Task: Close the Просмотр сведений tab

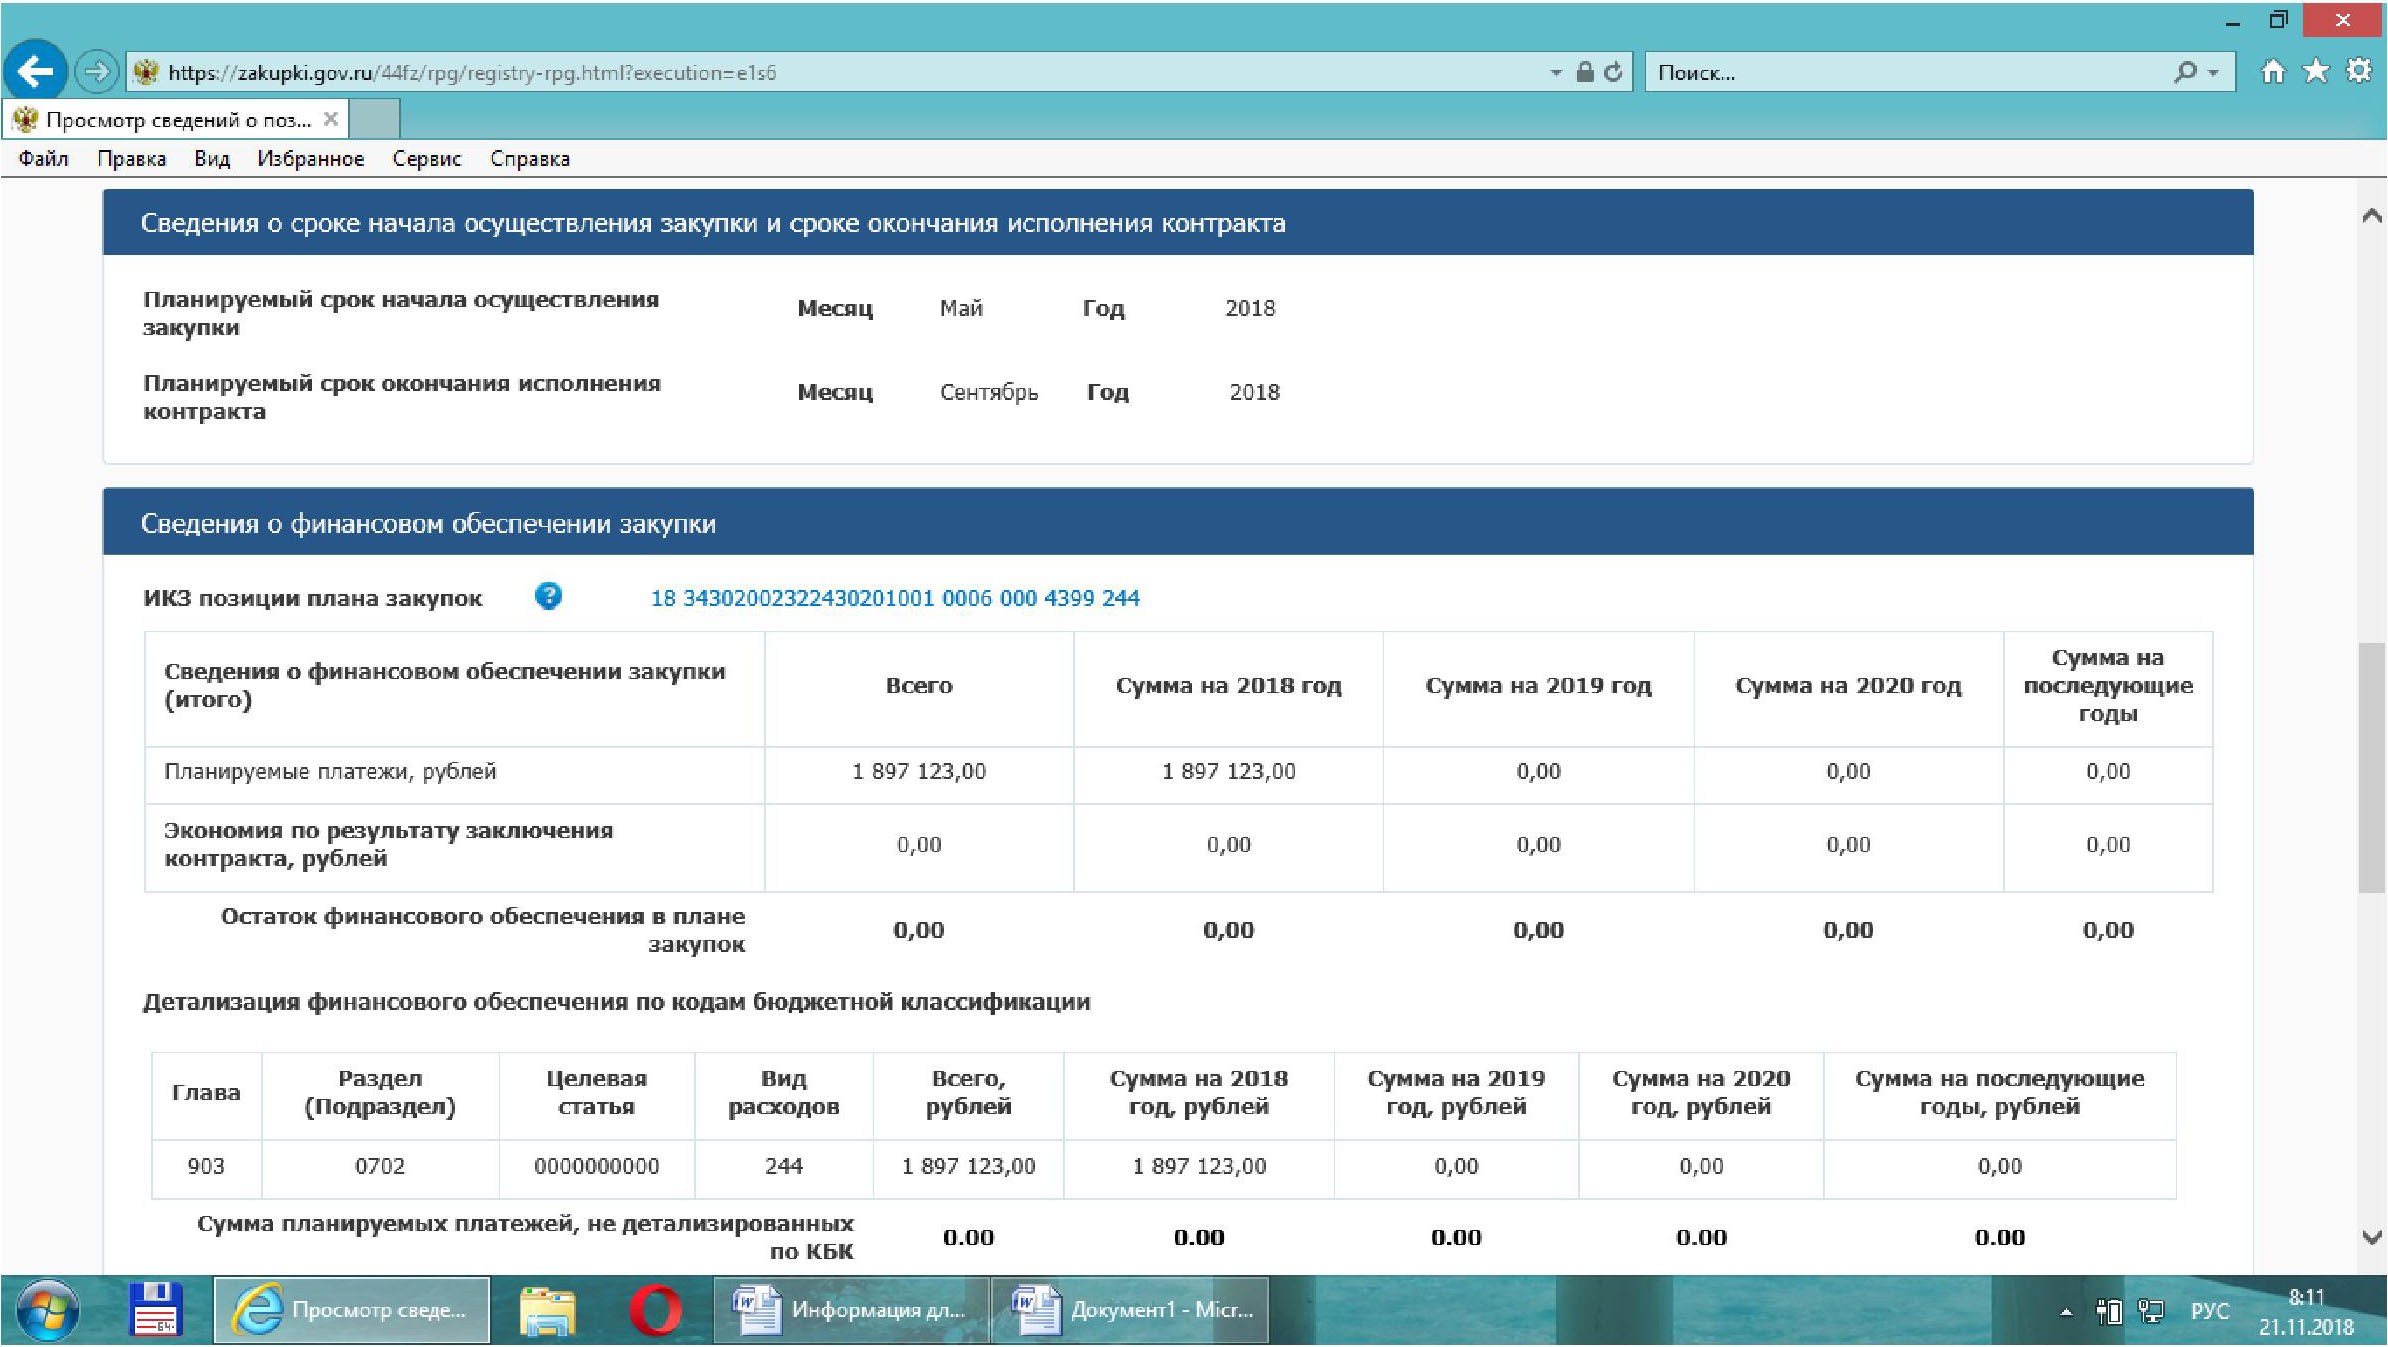Action: 331,120
